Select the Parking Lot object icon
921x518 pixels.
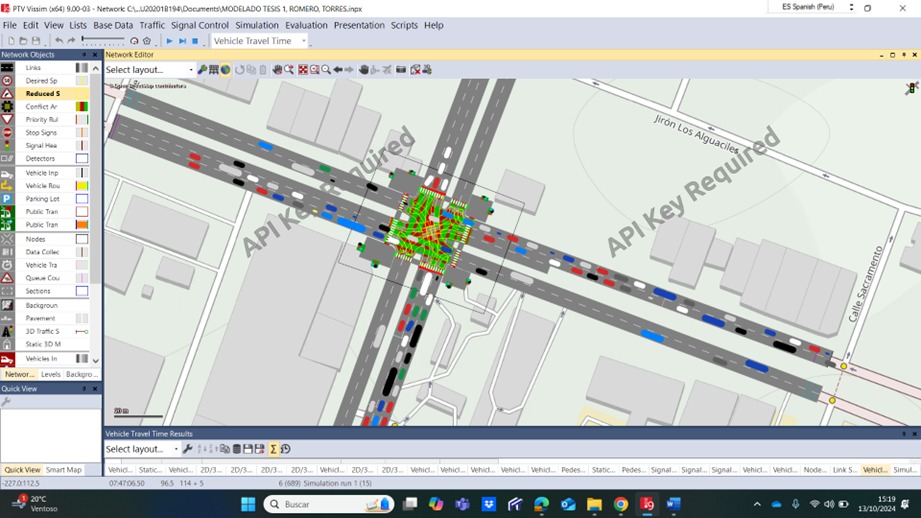click(x=7, y=199)
